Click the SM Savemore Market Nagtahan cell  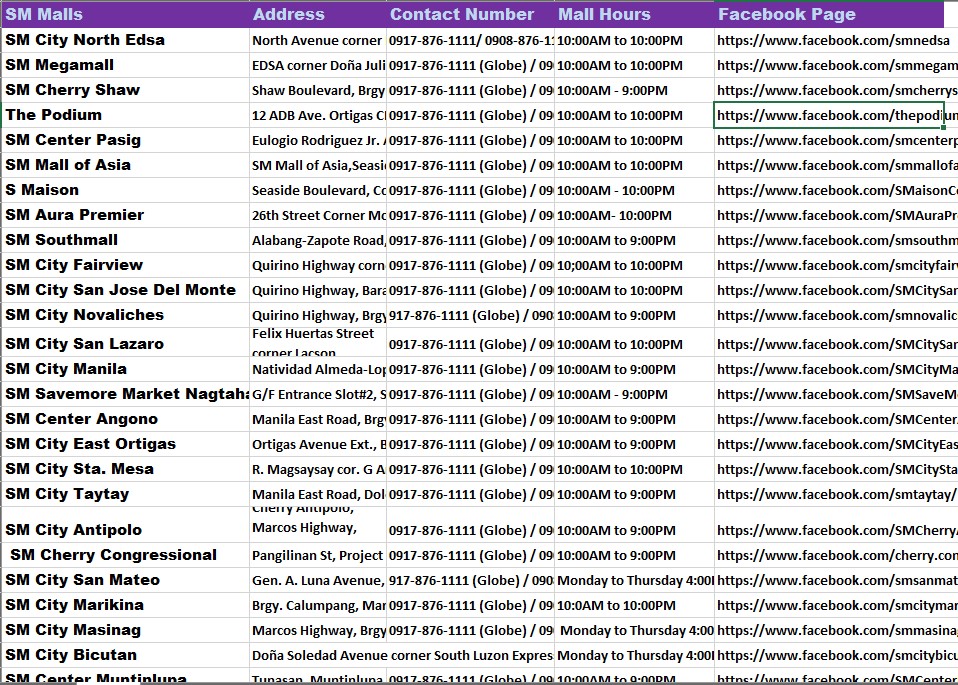pyautogui.click(x=125, y=395)
